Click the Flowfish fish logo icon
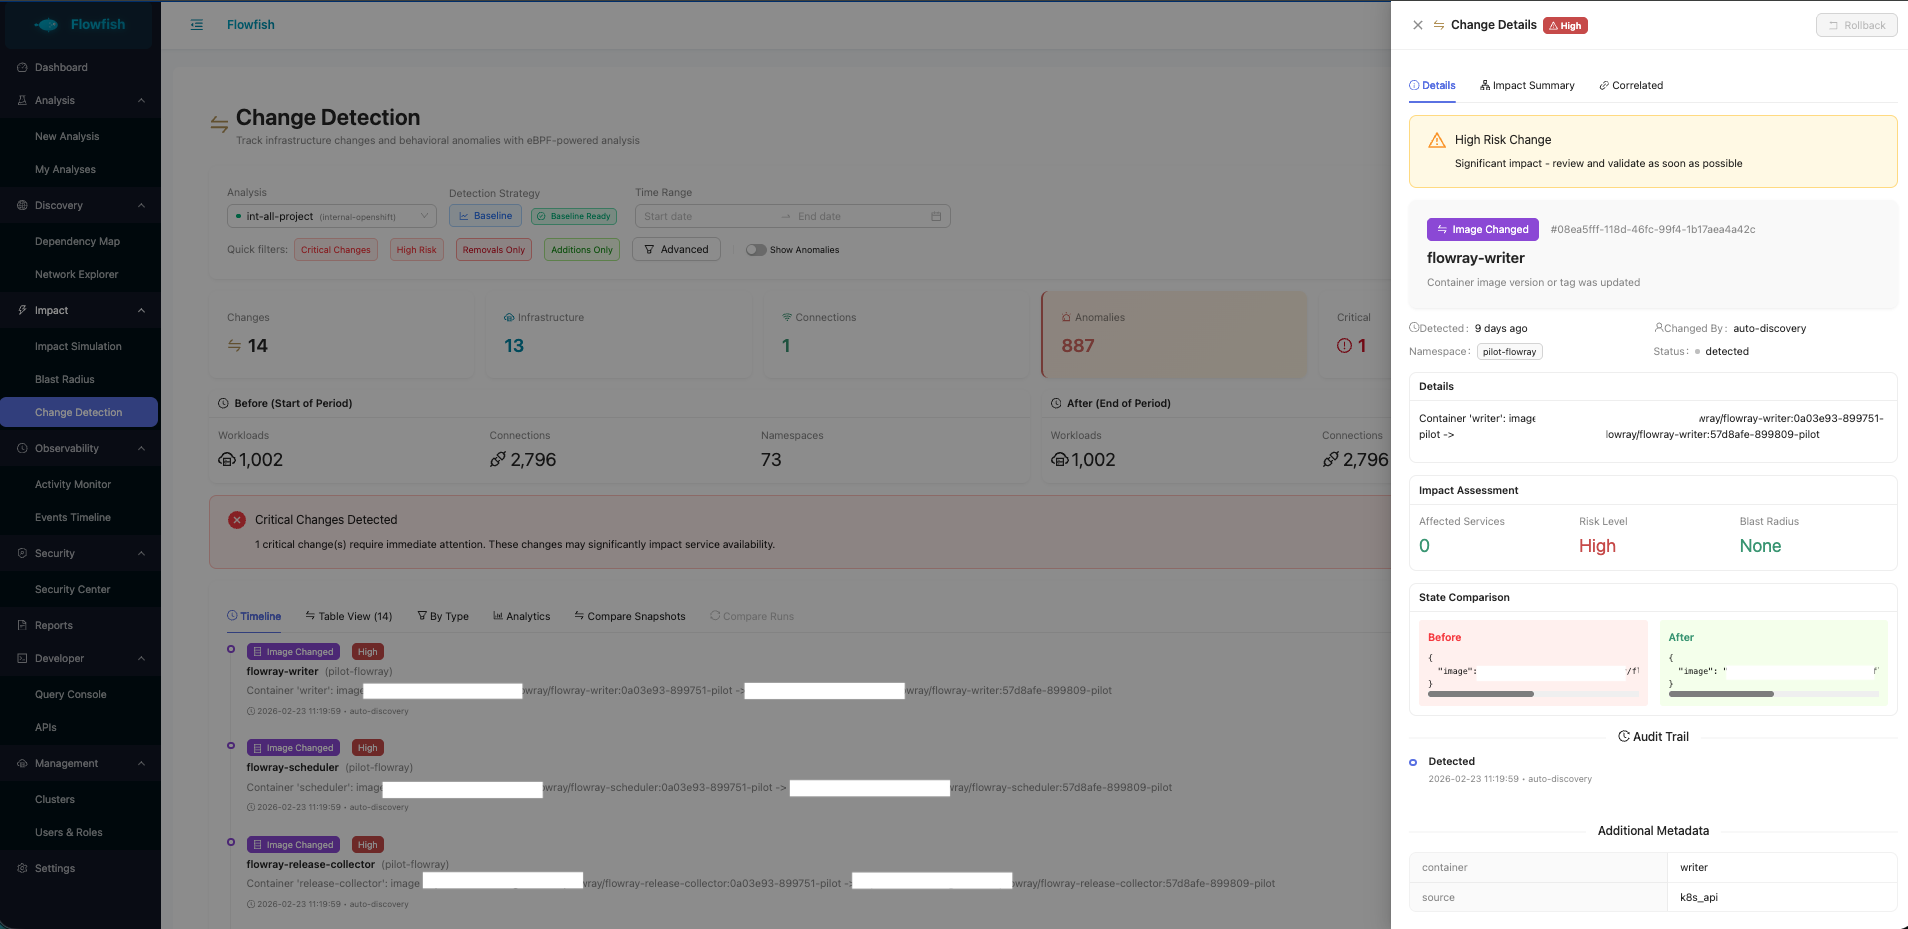1908x929 pixels. coord(46,25)
